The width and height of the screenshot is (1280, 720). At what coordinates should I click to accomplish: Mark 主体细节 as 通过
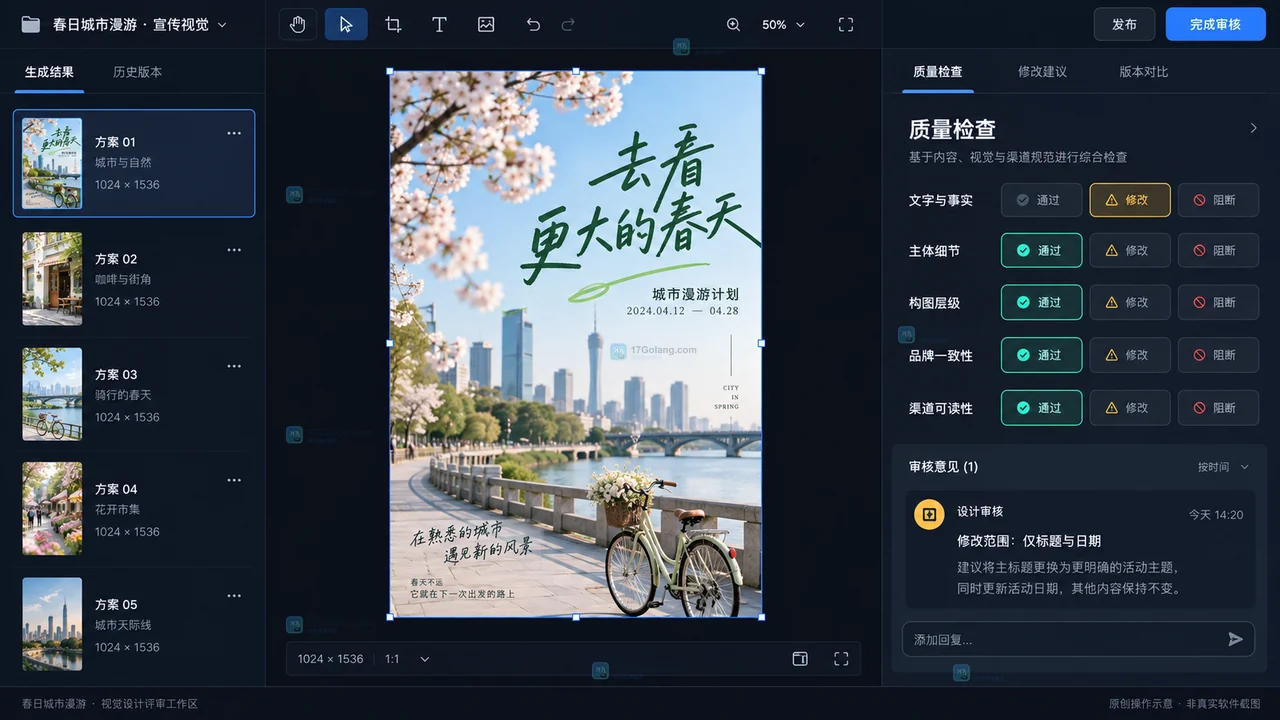tap(1041, 250)
